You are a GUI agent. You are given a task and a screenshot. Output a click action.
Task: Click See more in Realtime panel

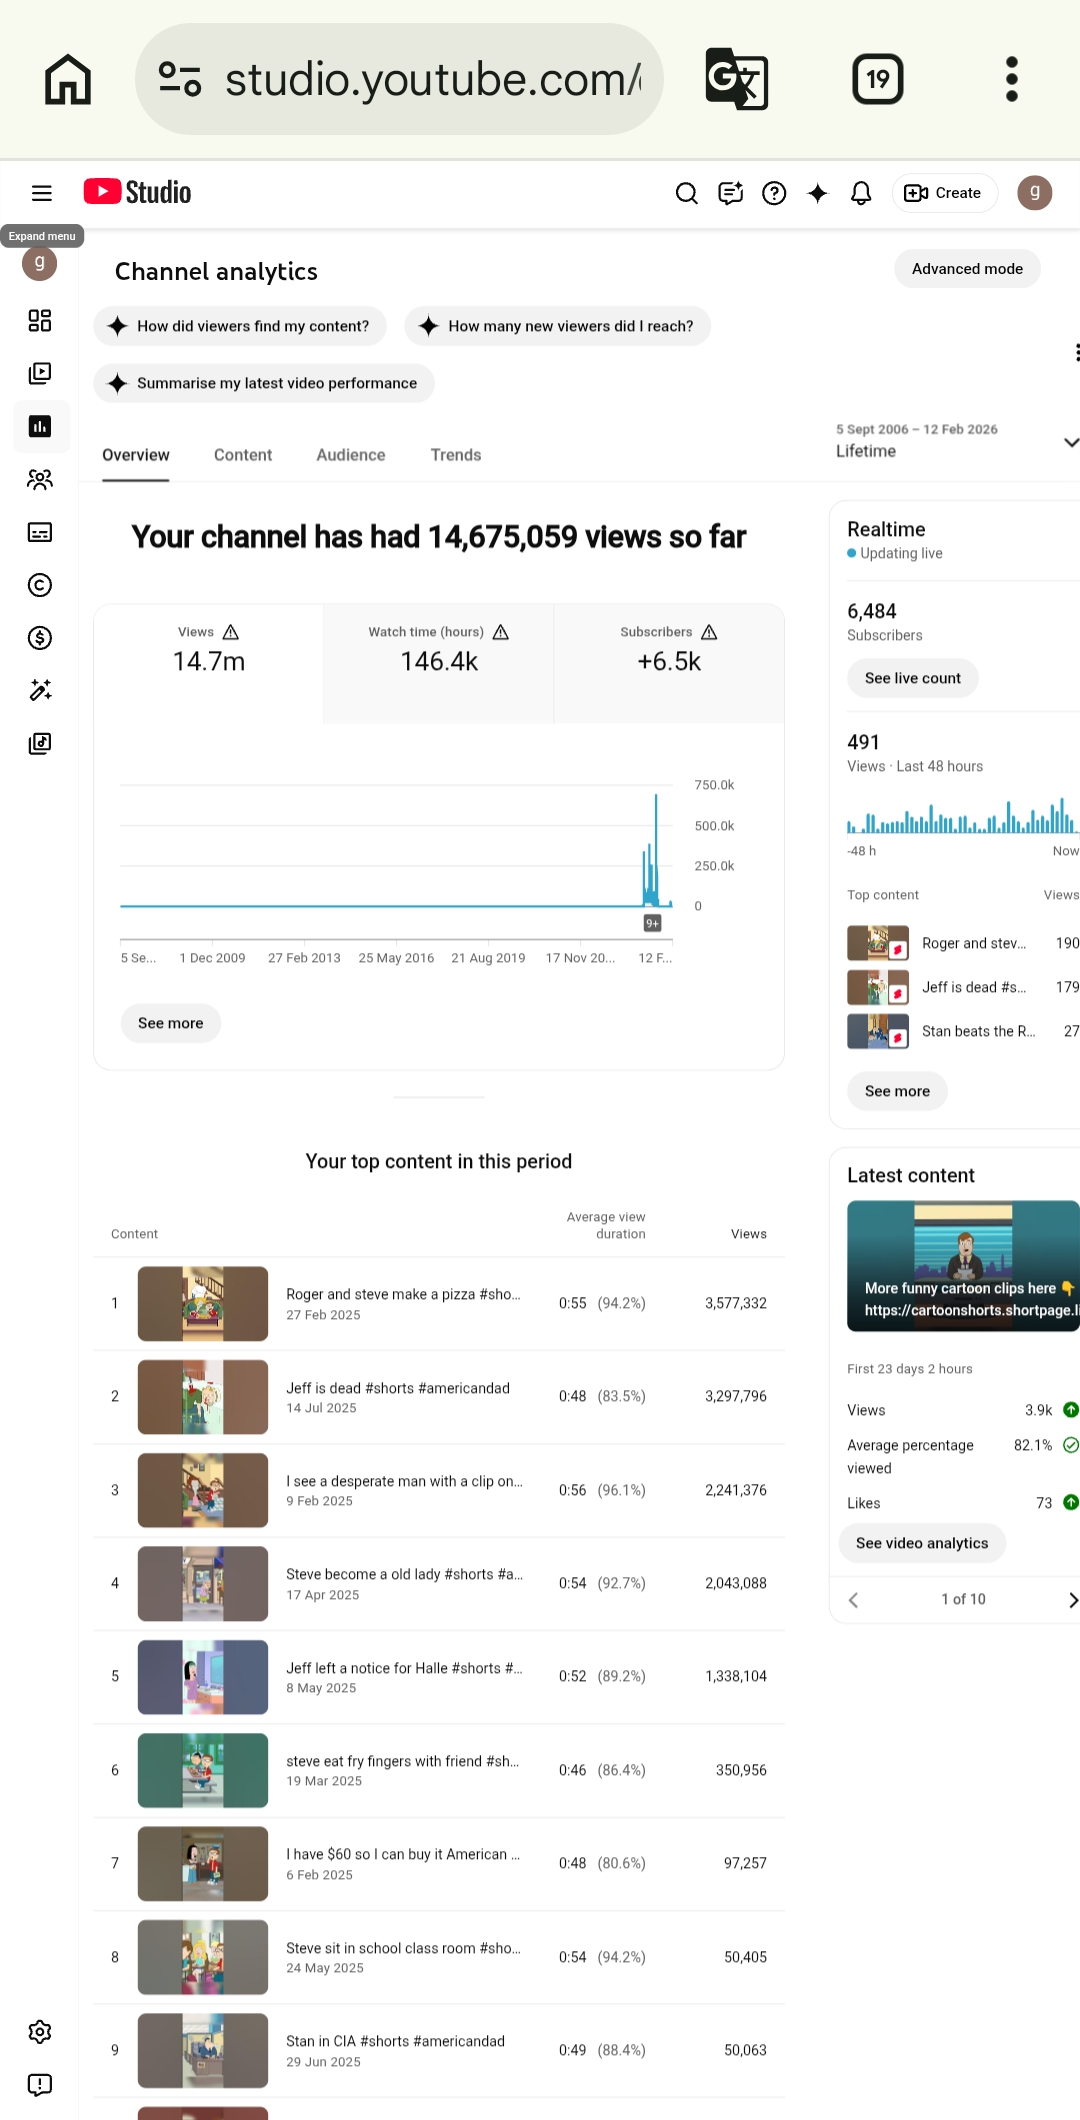(897, 1091)
